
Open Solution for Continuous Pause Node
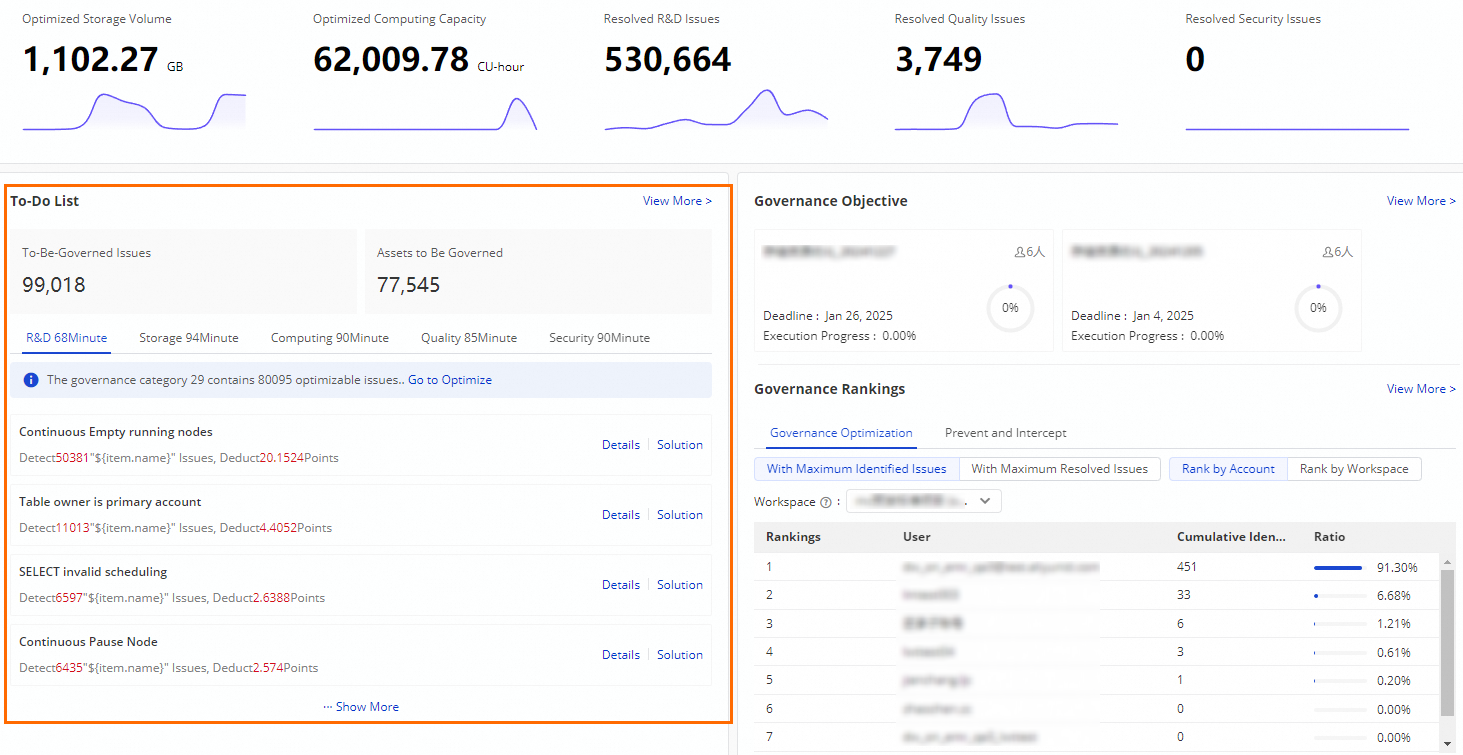680,655
